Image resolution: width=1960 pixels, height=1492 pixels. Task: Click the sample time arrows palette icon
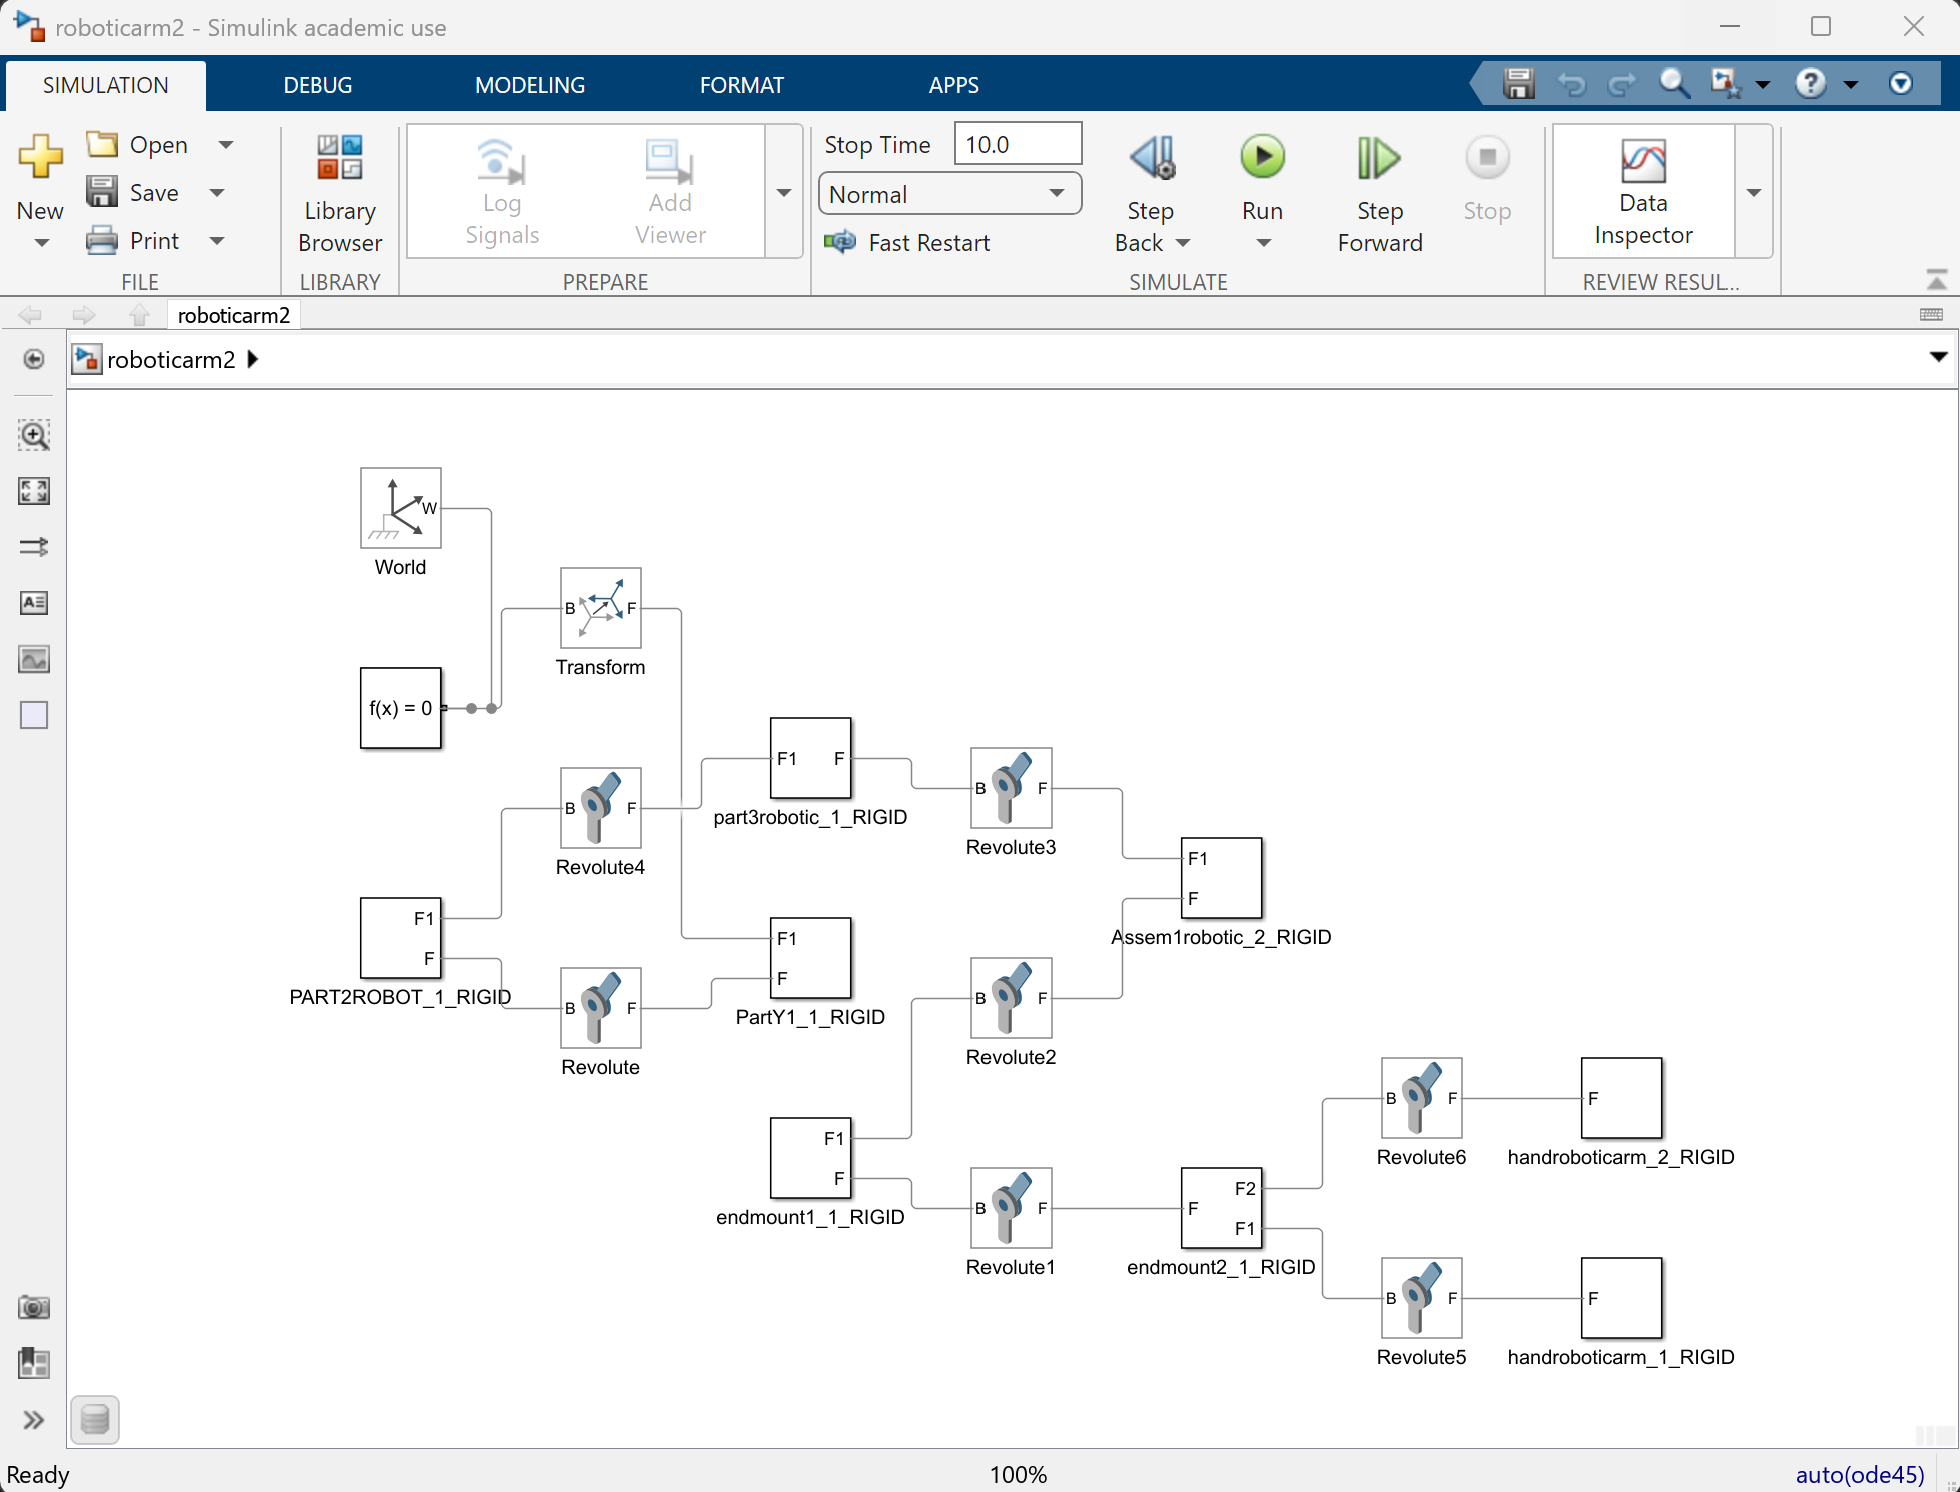[x=34, y=547]
